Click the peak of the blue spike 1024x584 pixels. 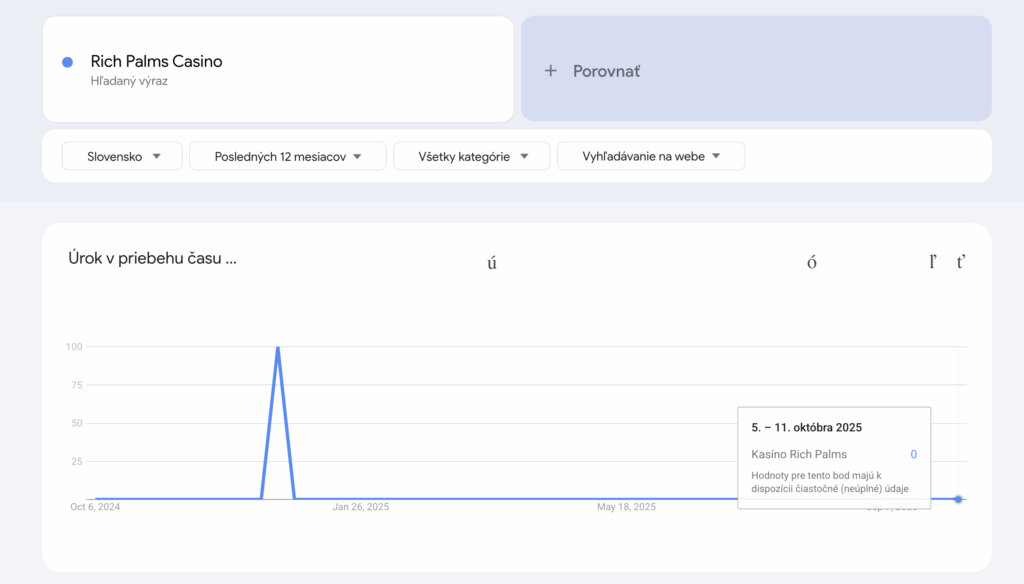pos(277,347)
